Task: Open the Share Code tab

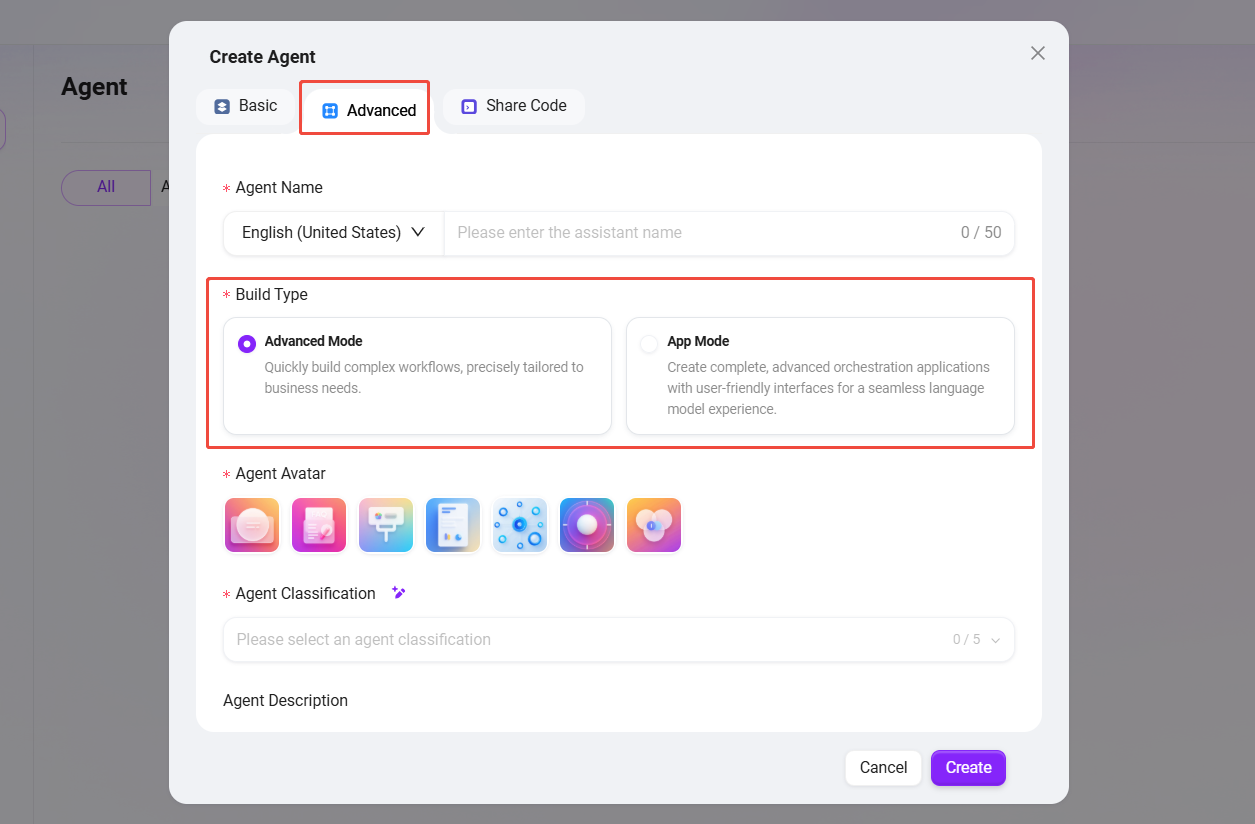Action: coord(514,106)
